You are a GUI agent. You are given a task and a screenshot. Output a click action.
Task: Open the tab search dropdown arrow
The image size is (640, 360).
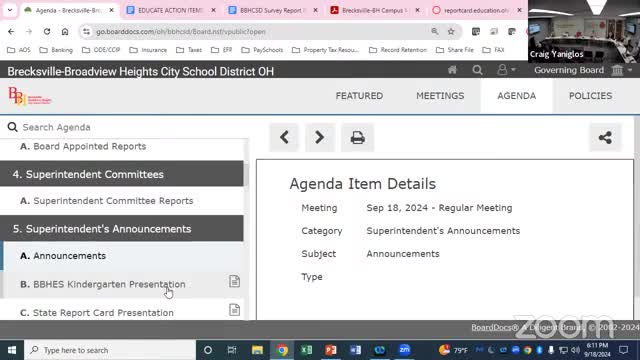pyautogui.click(x=10, y=10)
